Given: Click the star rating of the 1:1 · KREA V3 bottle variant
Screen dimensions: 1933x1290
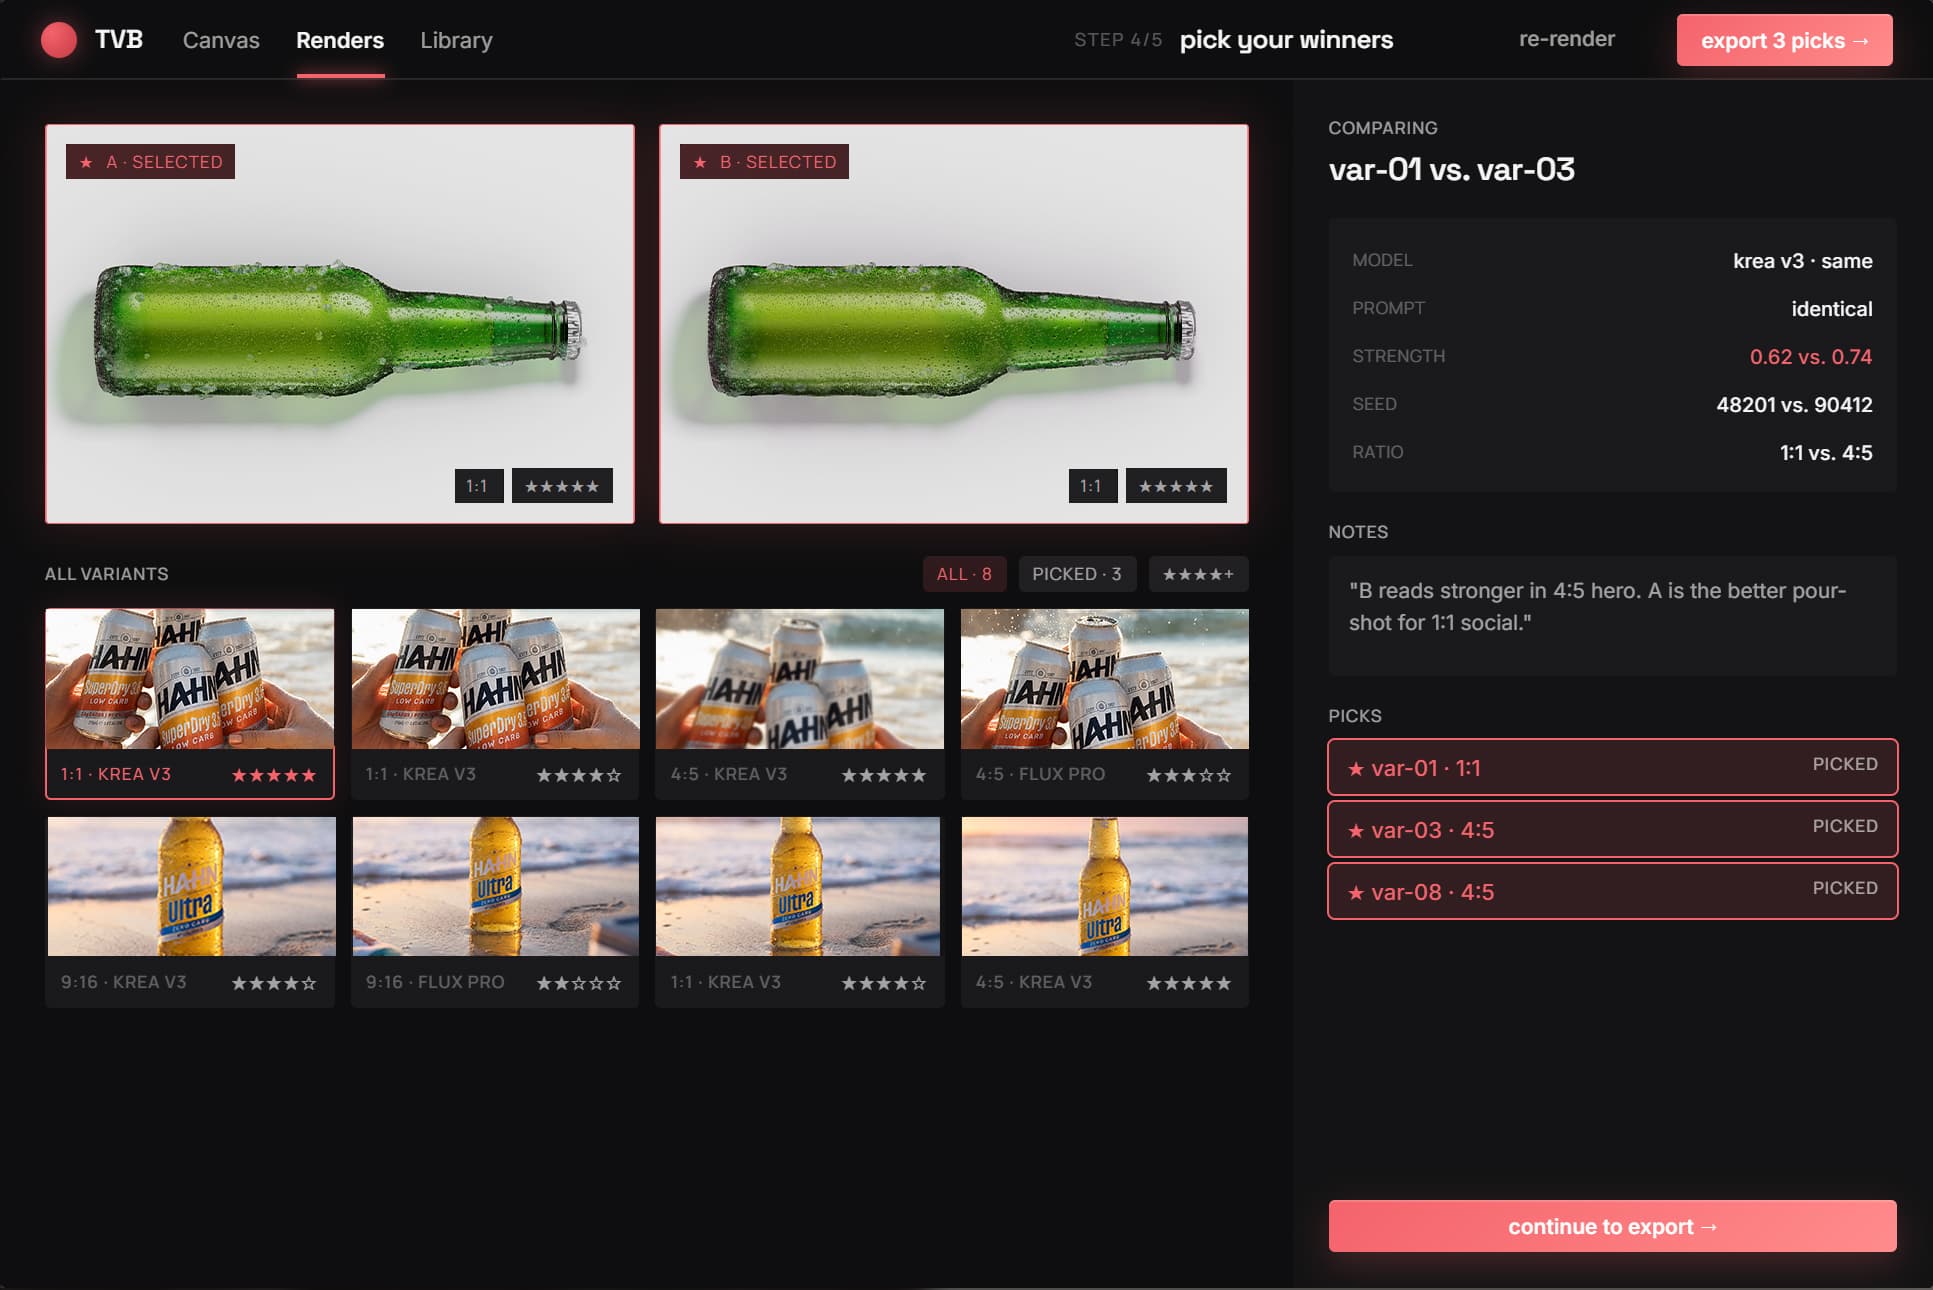Looking at the screenshot, I should 884,983.
